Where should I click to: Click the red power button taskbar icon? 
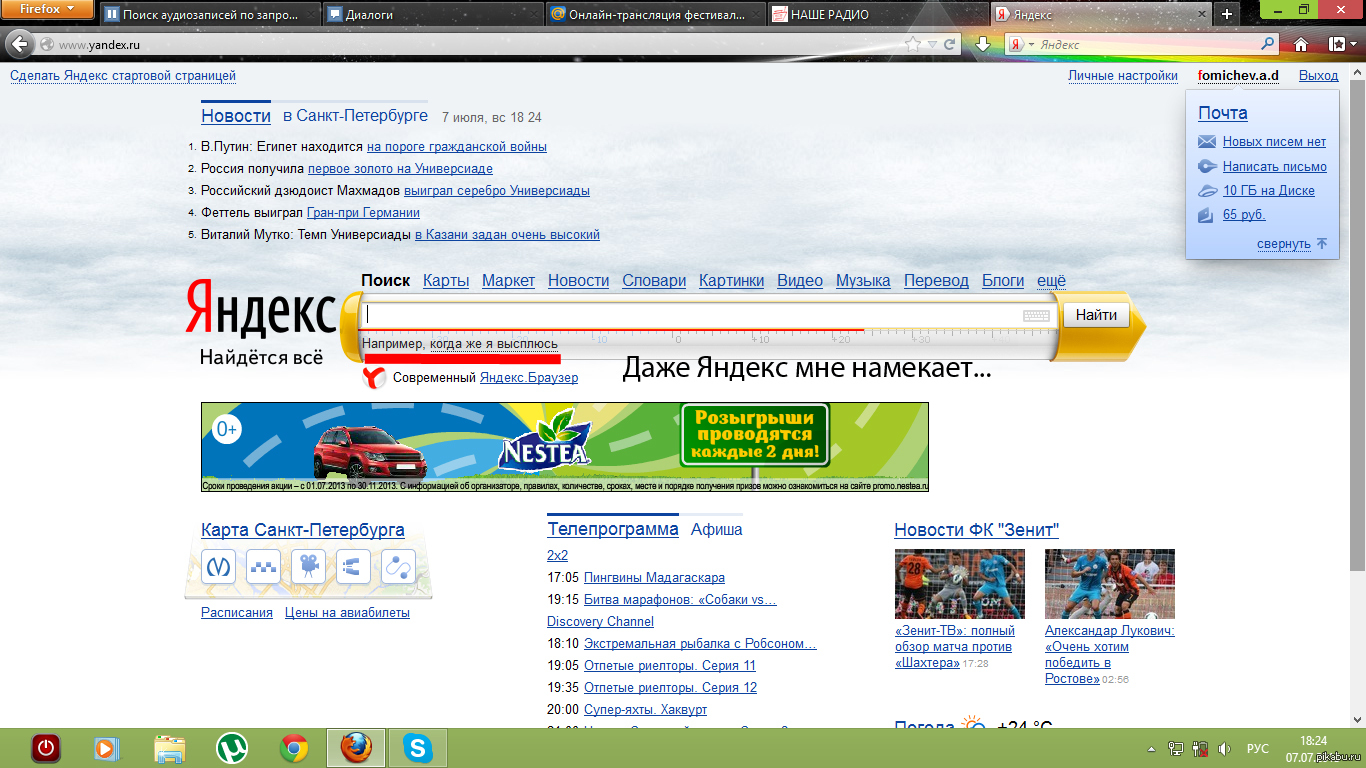click(45, 748)
